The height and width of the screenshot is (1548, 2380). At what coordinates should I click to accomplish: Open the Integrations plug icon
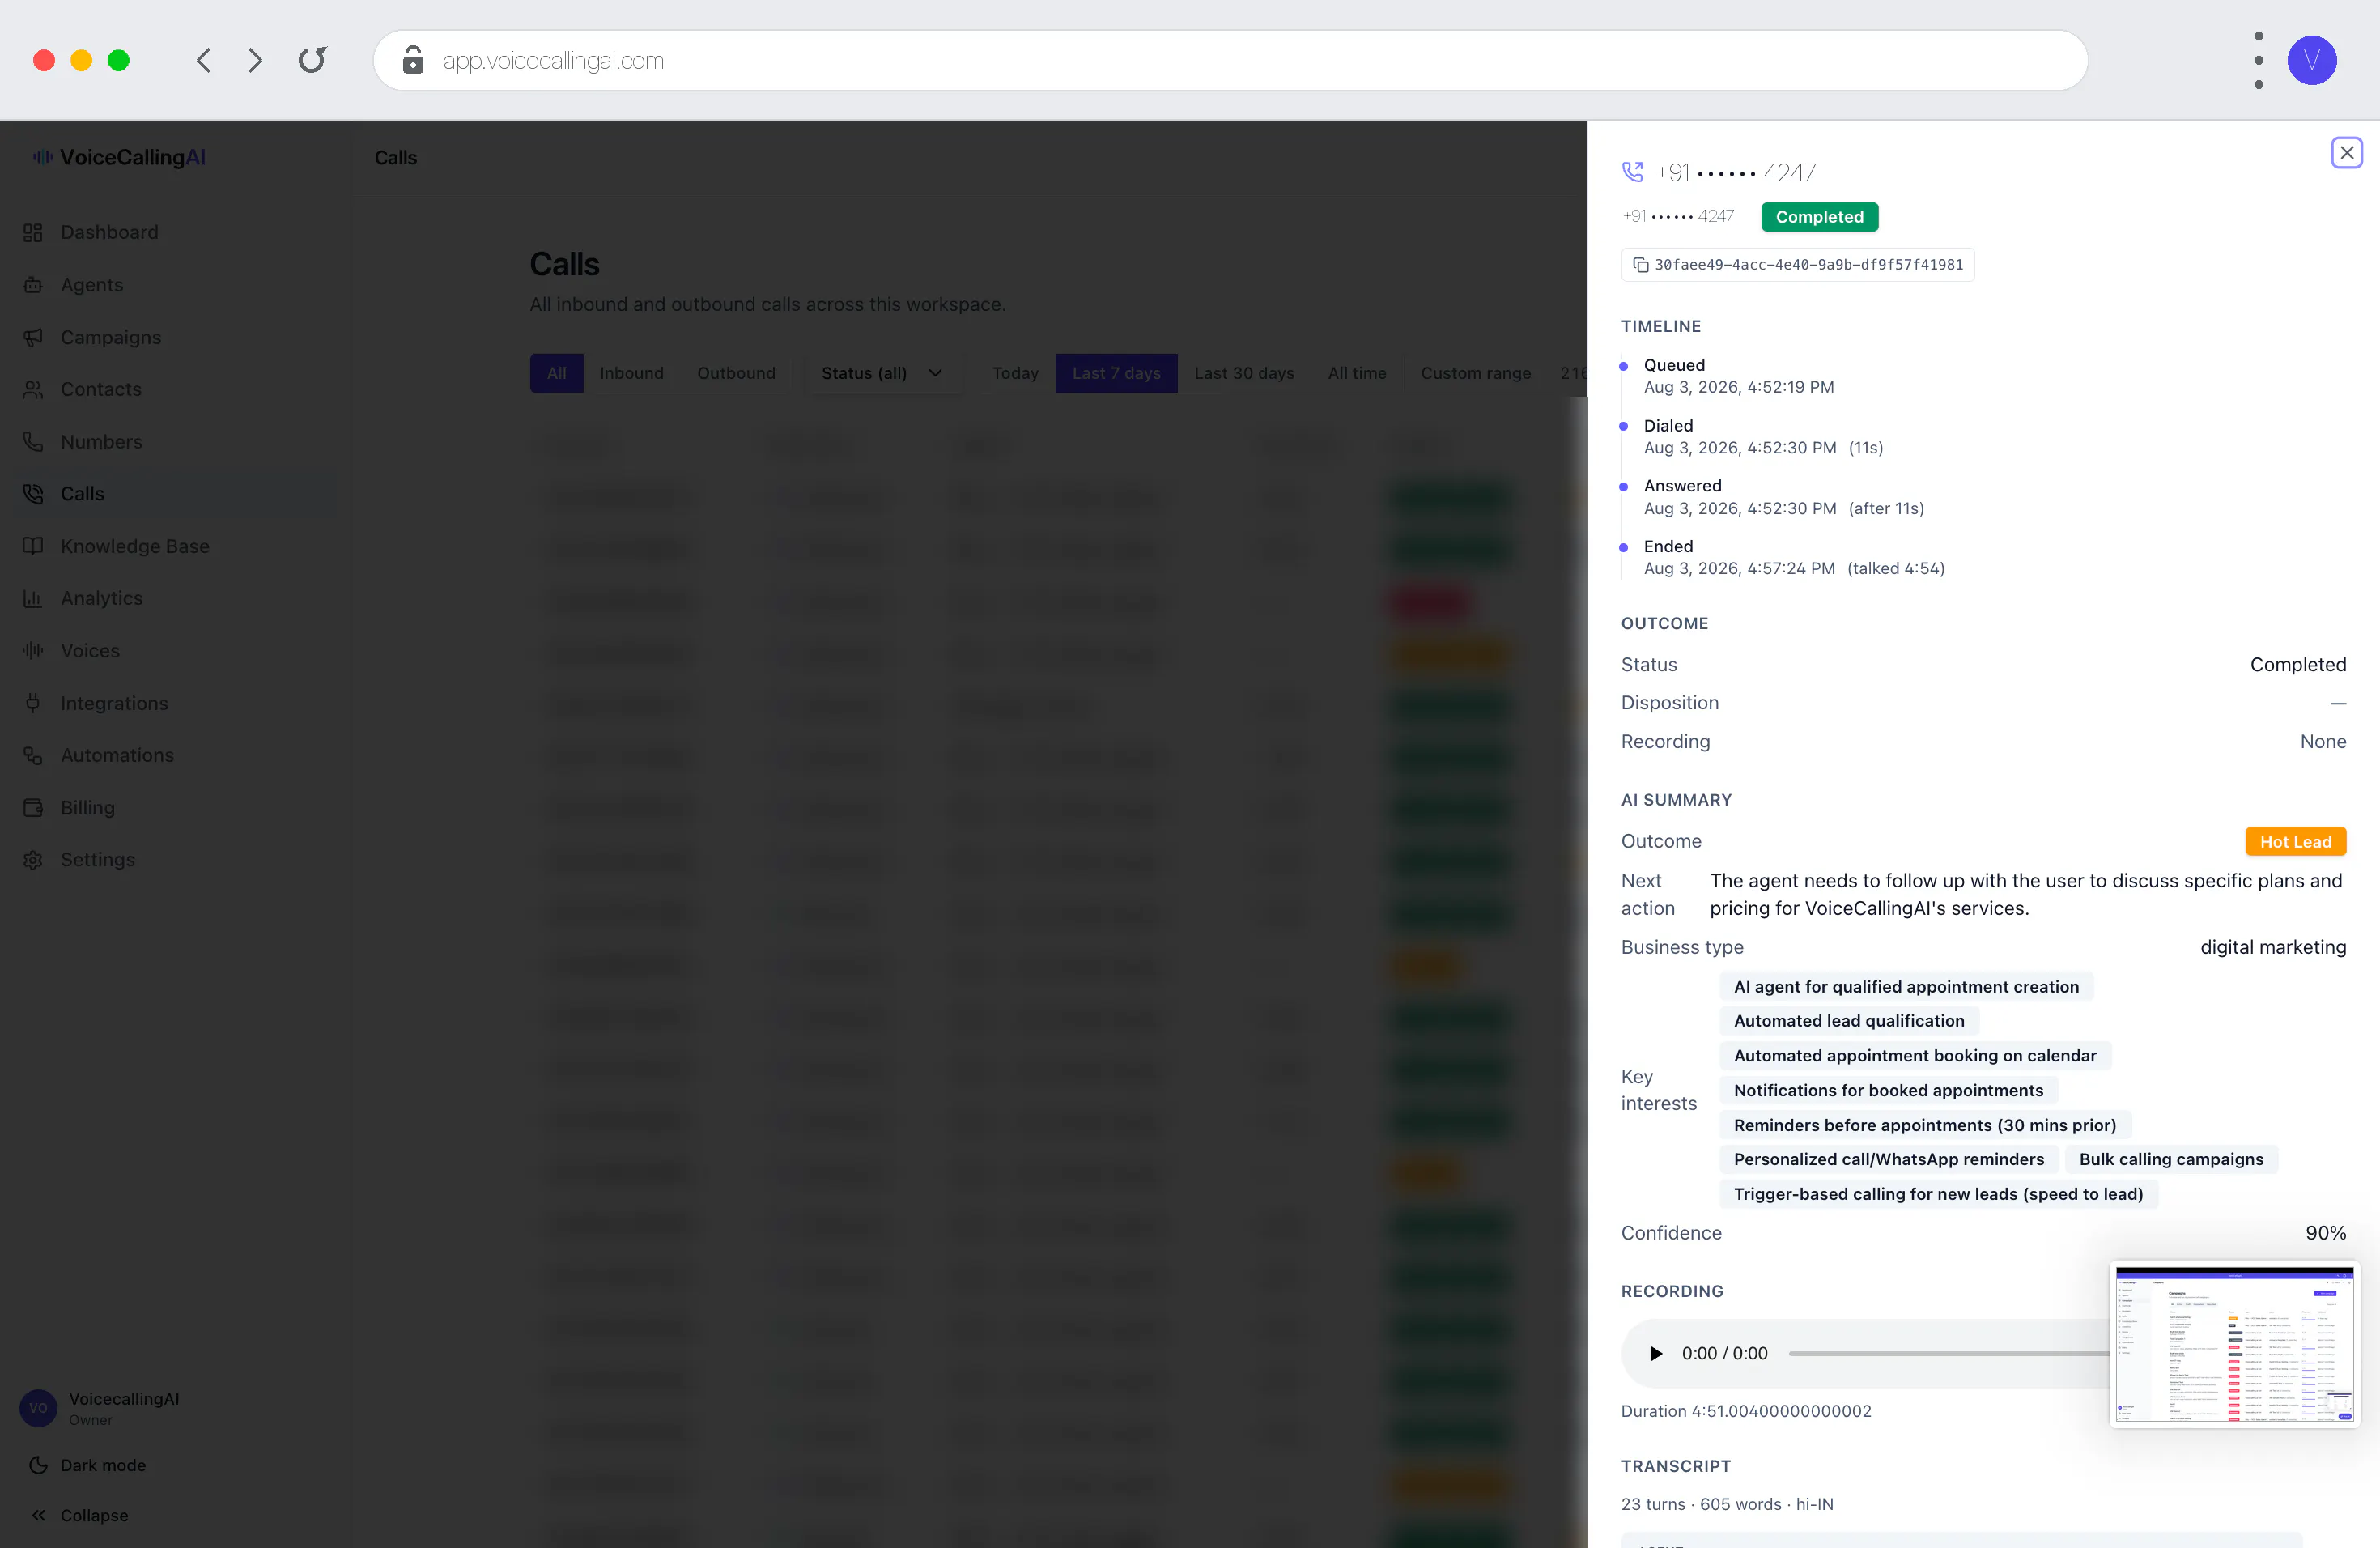tap(33, 703)
